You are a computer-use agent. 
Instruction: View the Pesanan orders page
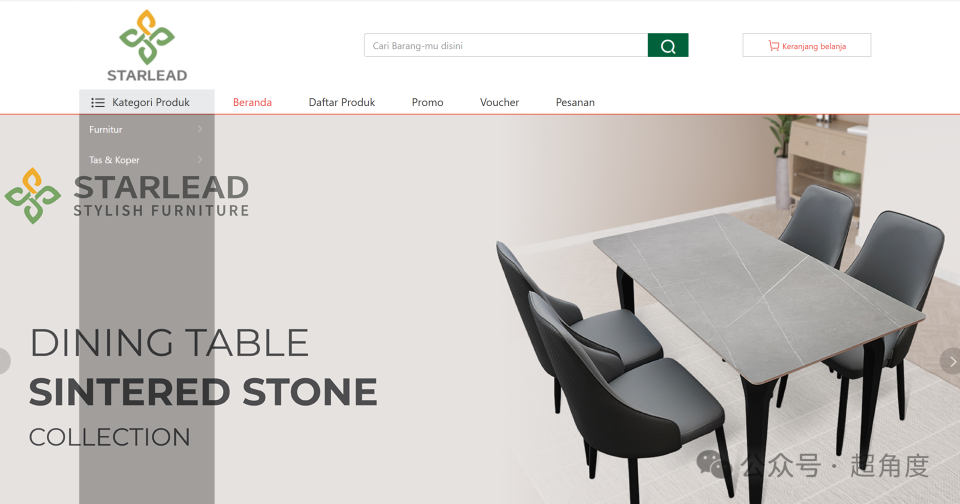(575, 102)
